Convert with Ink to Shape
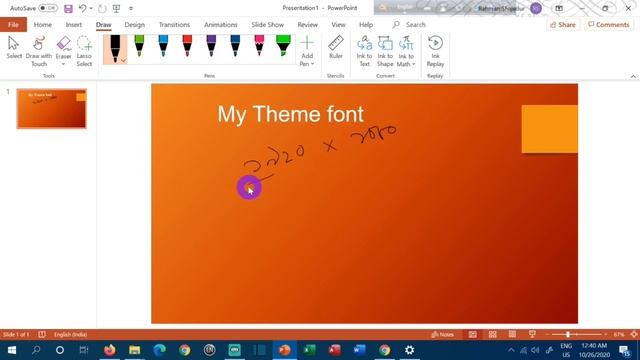Image resolution: width=640 pixels, height=360 pixels. tap(385, 51)
